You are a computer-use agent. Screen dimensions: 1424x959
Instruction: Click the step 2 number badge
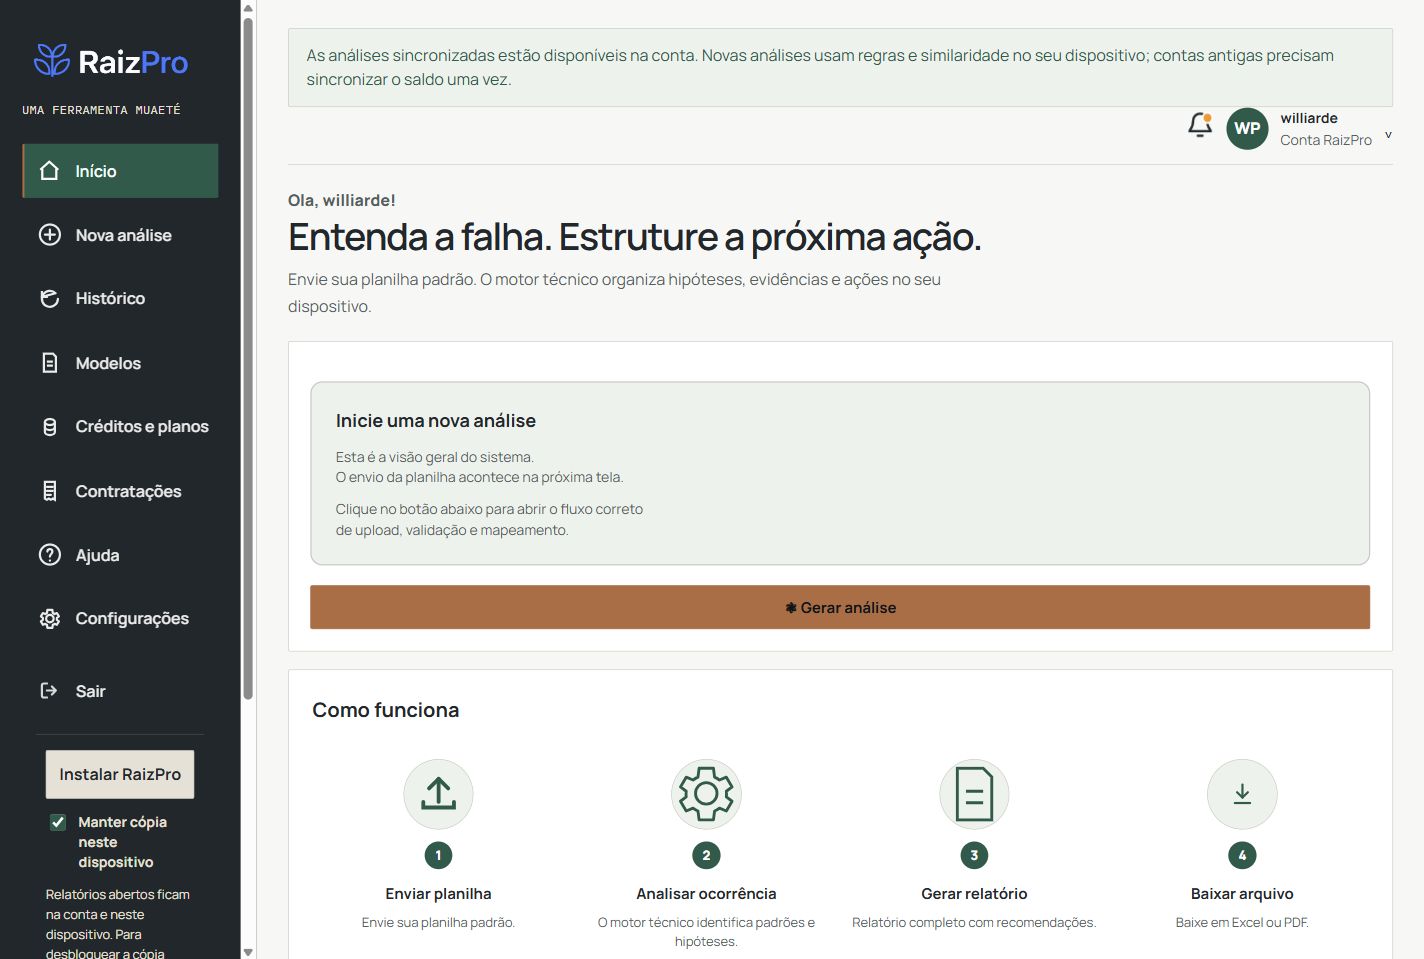point(706,855)
